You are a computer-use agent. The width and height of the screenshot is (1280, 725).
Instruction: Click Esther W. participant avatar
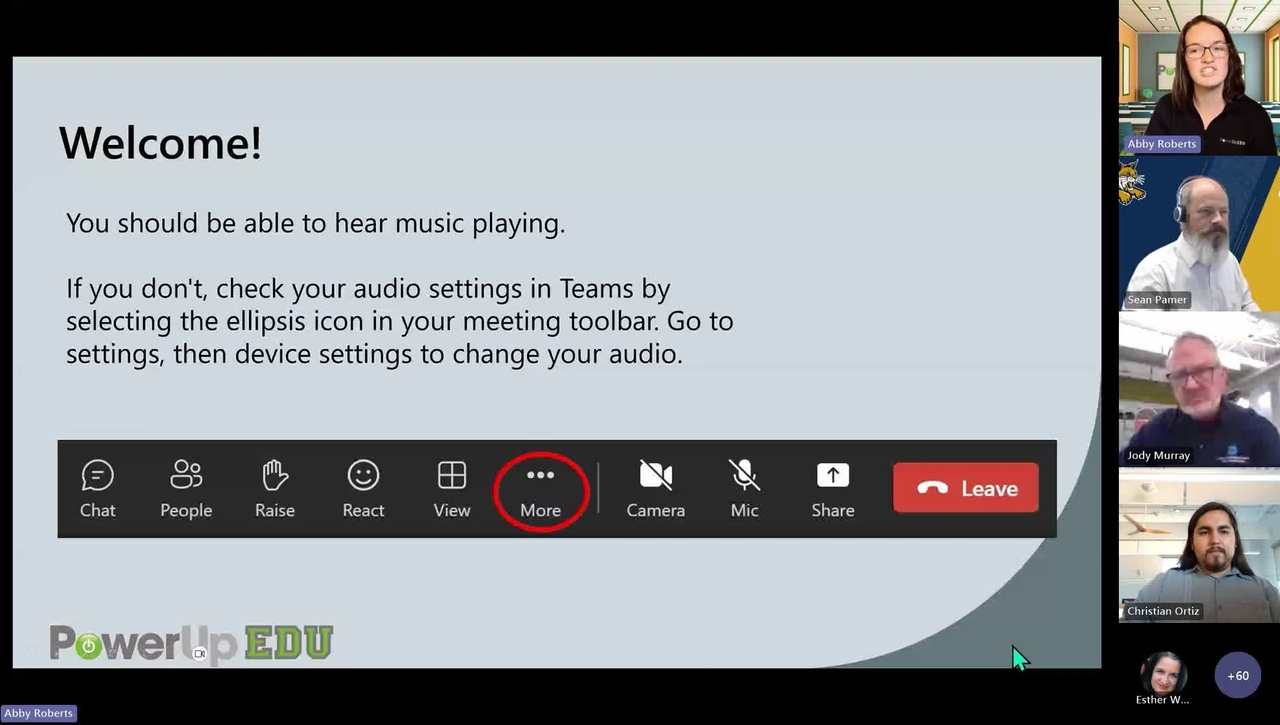(1162, 673)
